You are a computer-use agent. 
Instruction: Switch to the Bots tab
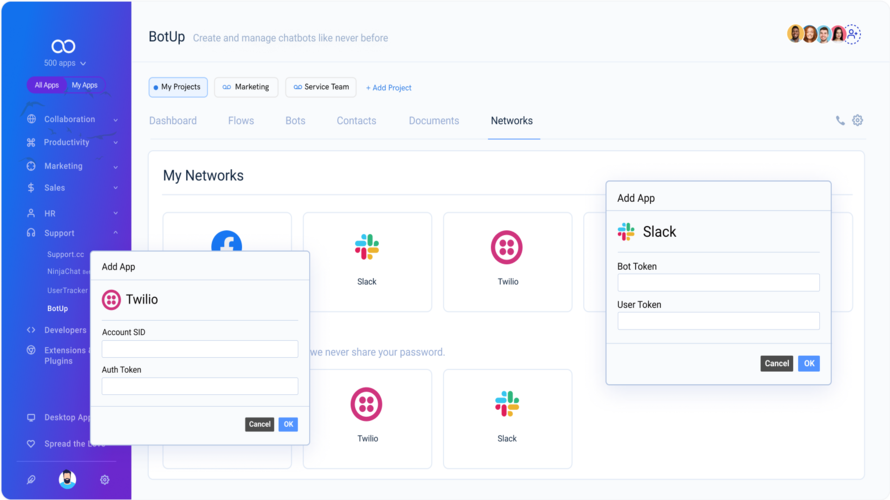pos(295,121)
